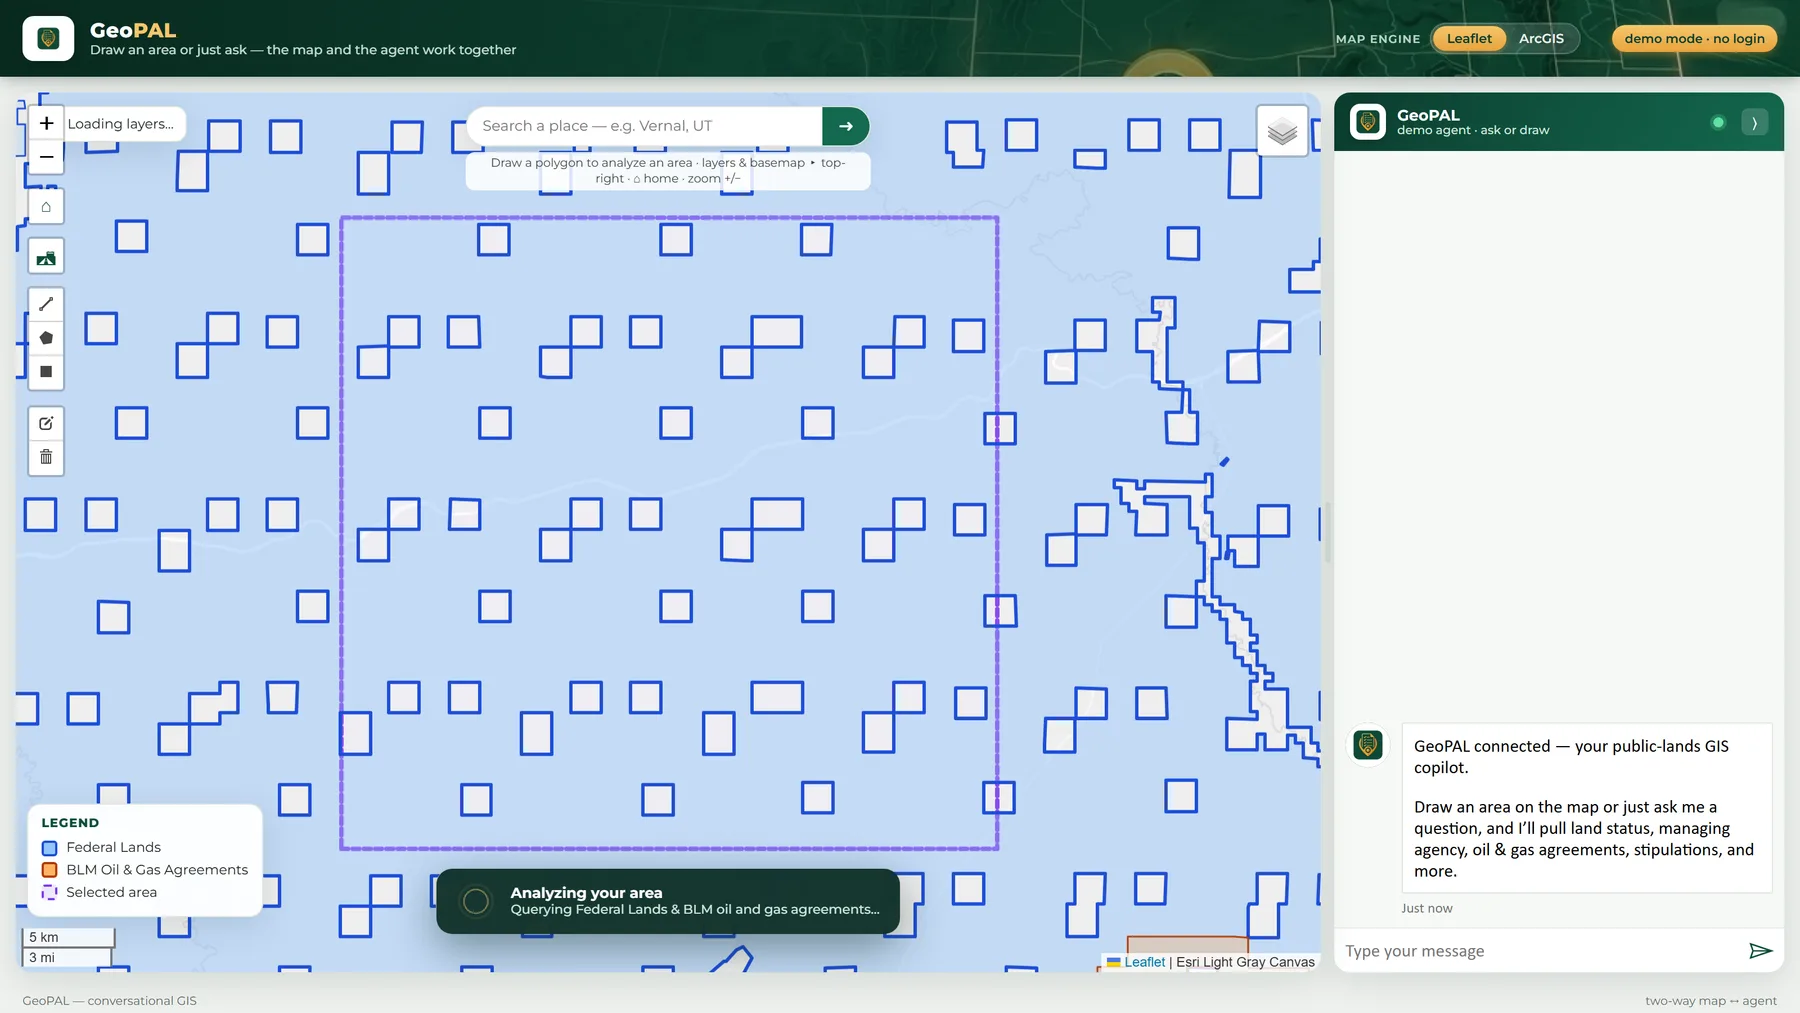This screenshot has height=1013, width=1800.
Task: Click the GeoPAL connected welcome message
Action: pyautogui.click(x=1586, y=808)
